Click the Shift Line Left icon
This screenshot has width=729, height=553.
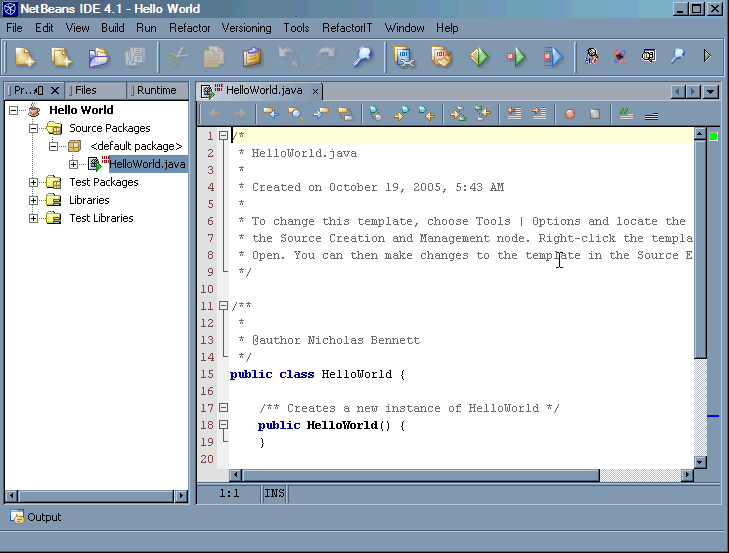[x=514, y=113]
